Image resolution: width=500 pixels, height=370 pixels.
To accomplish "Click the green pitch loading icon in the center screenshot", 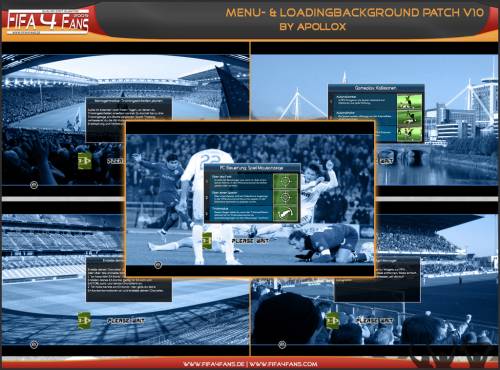I will pos(207,240).
